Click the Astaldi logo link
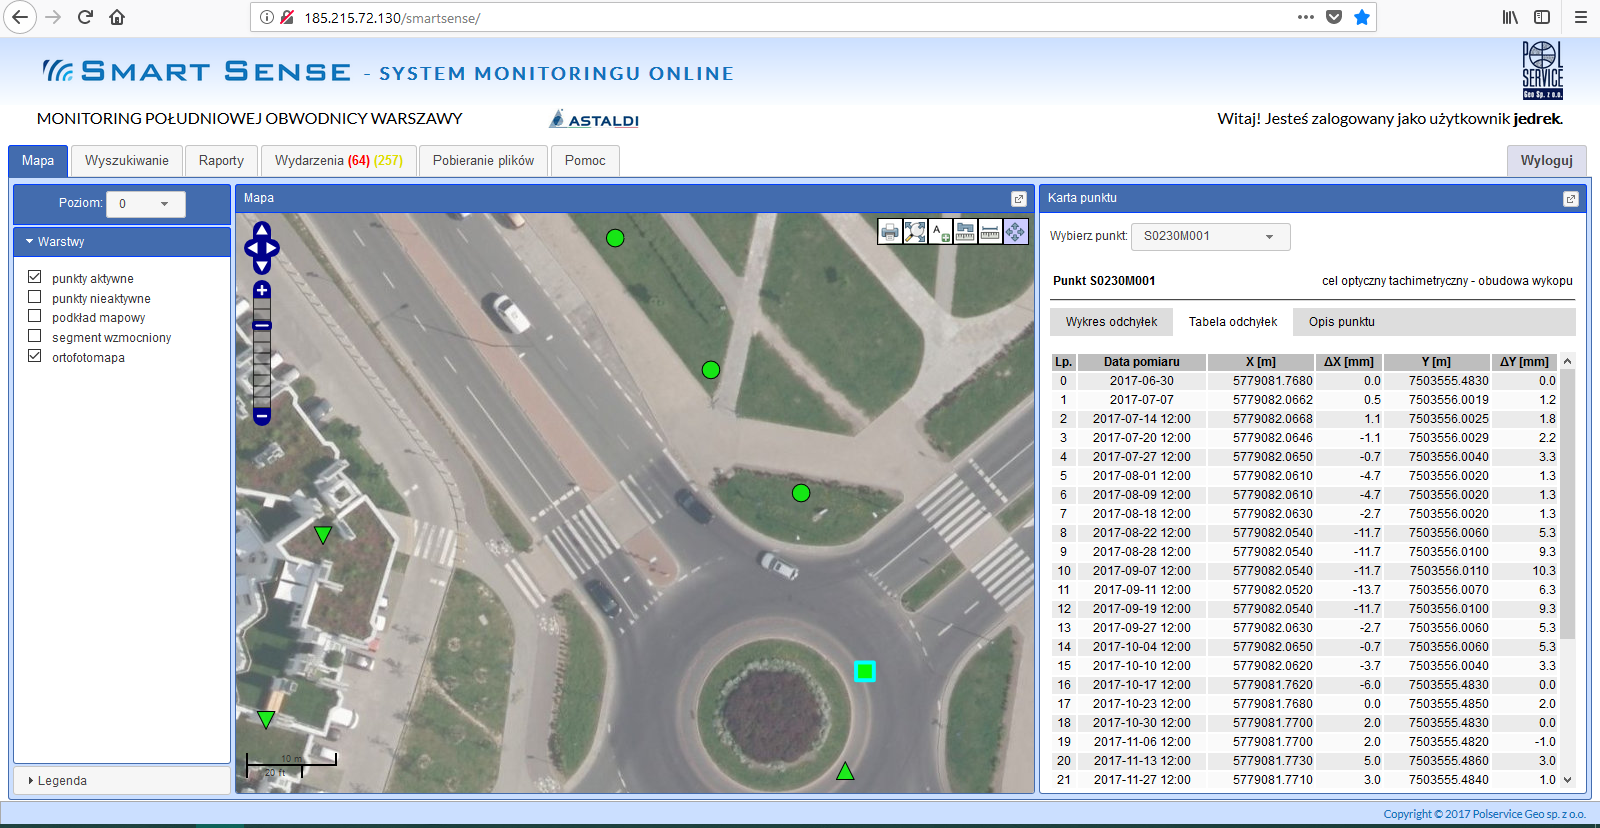 (x=594, y=119)
